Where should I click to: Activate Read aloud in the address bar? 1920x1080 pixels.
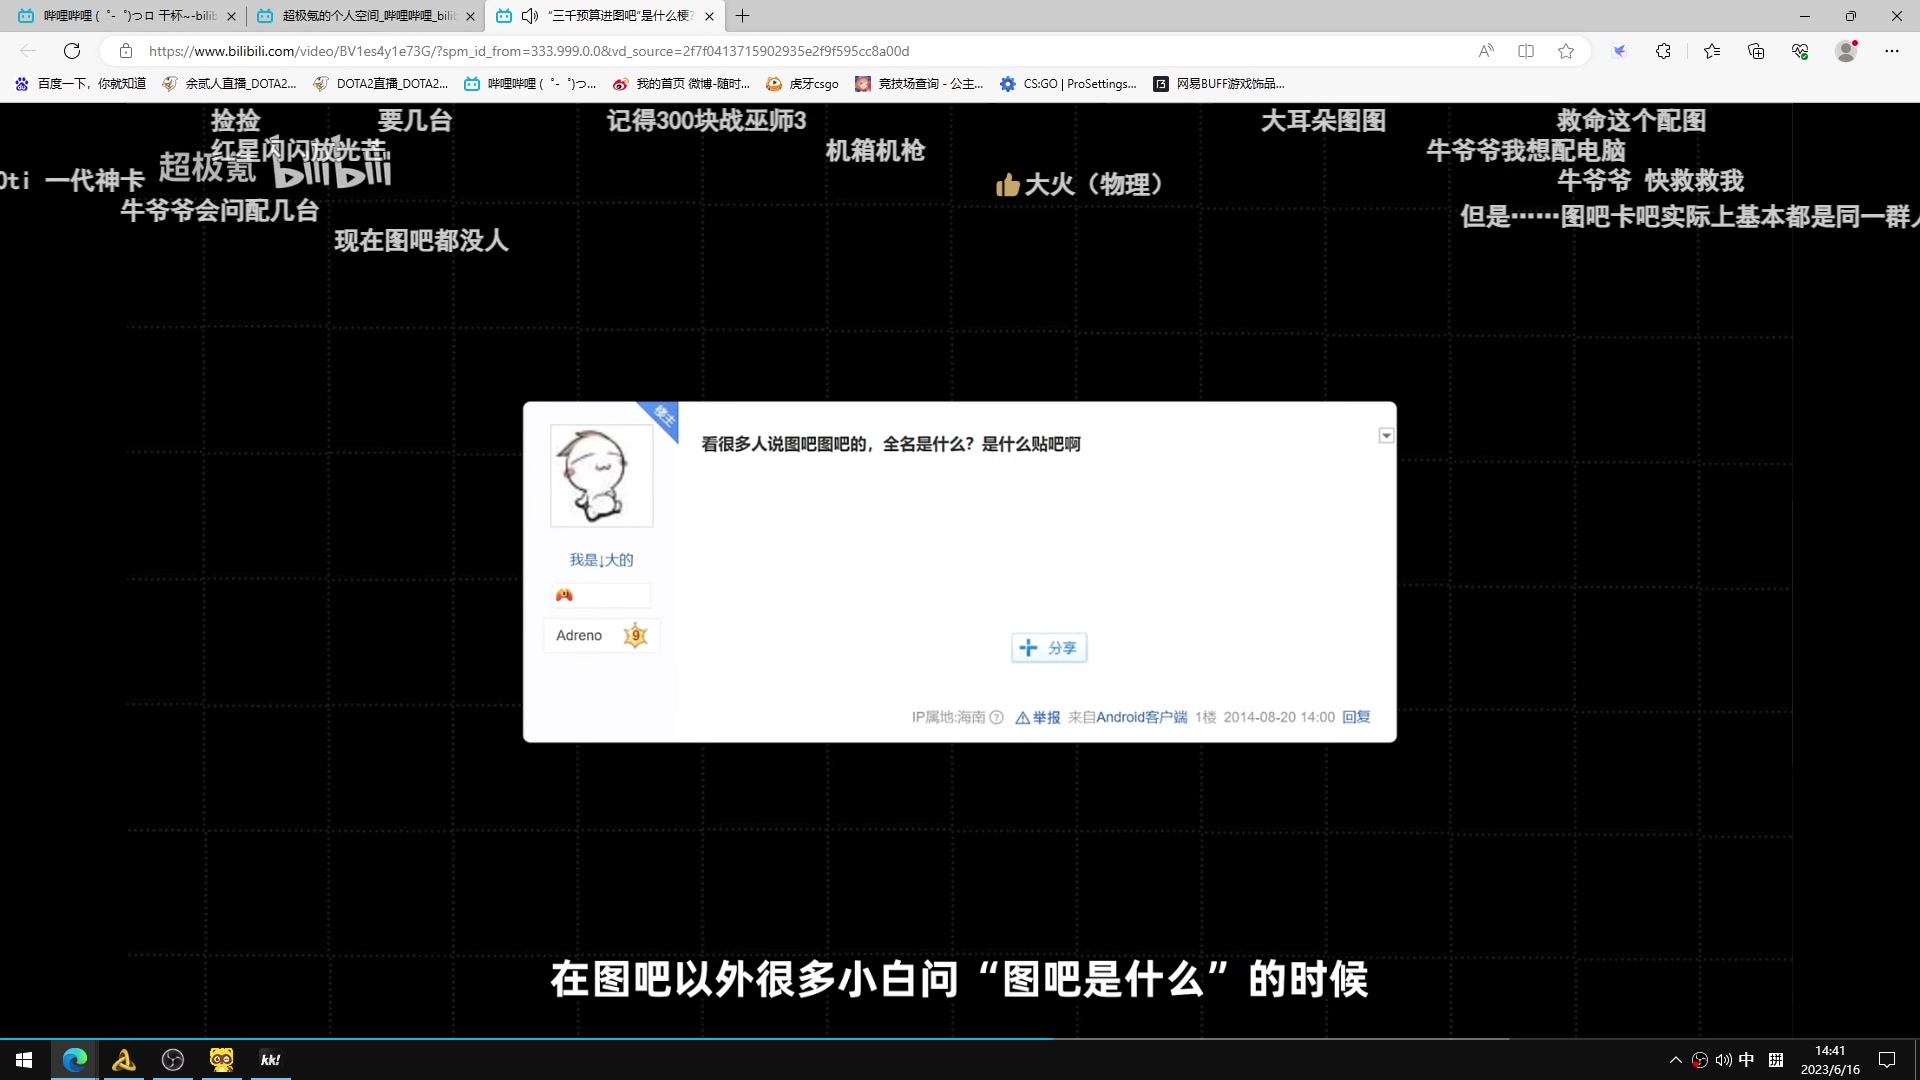click(x=1486, y=51)
